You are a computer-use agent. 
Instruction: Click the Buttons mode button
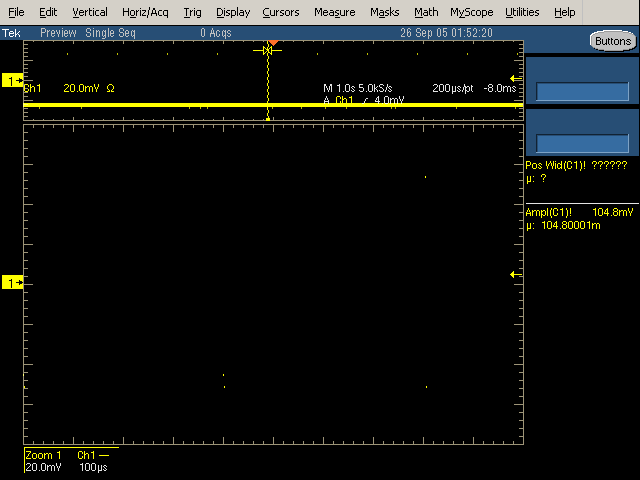pos(611,41)
